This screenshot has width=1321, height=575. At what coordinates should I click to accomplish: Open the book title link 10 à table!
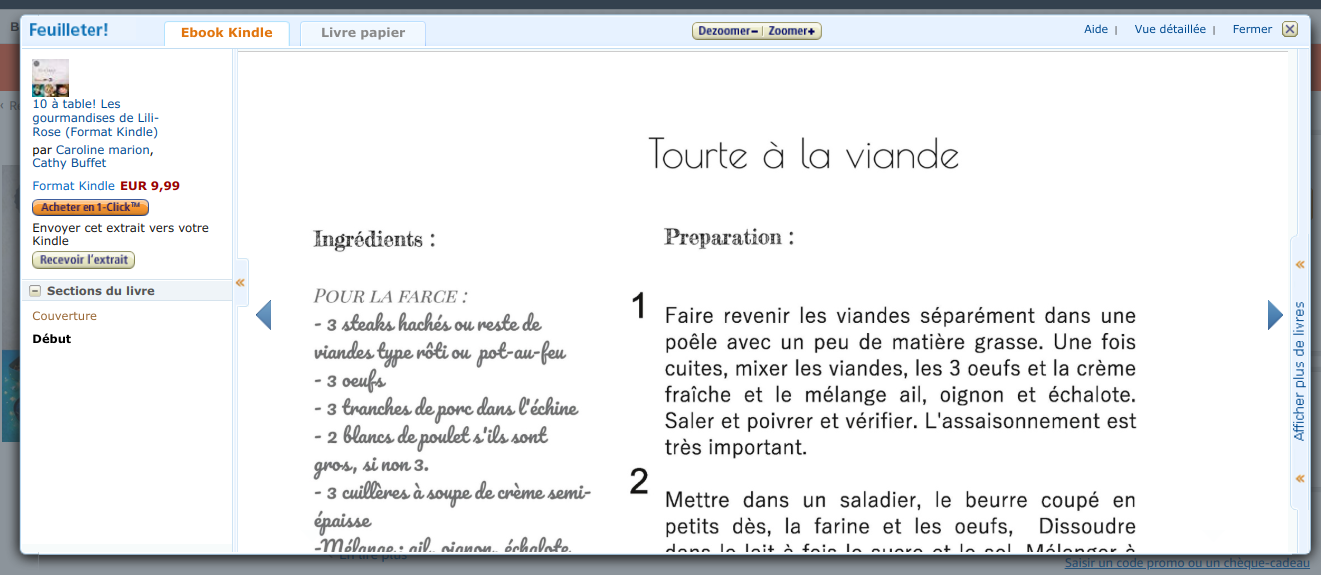pyautogui.click(x=96, y=118)
